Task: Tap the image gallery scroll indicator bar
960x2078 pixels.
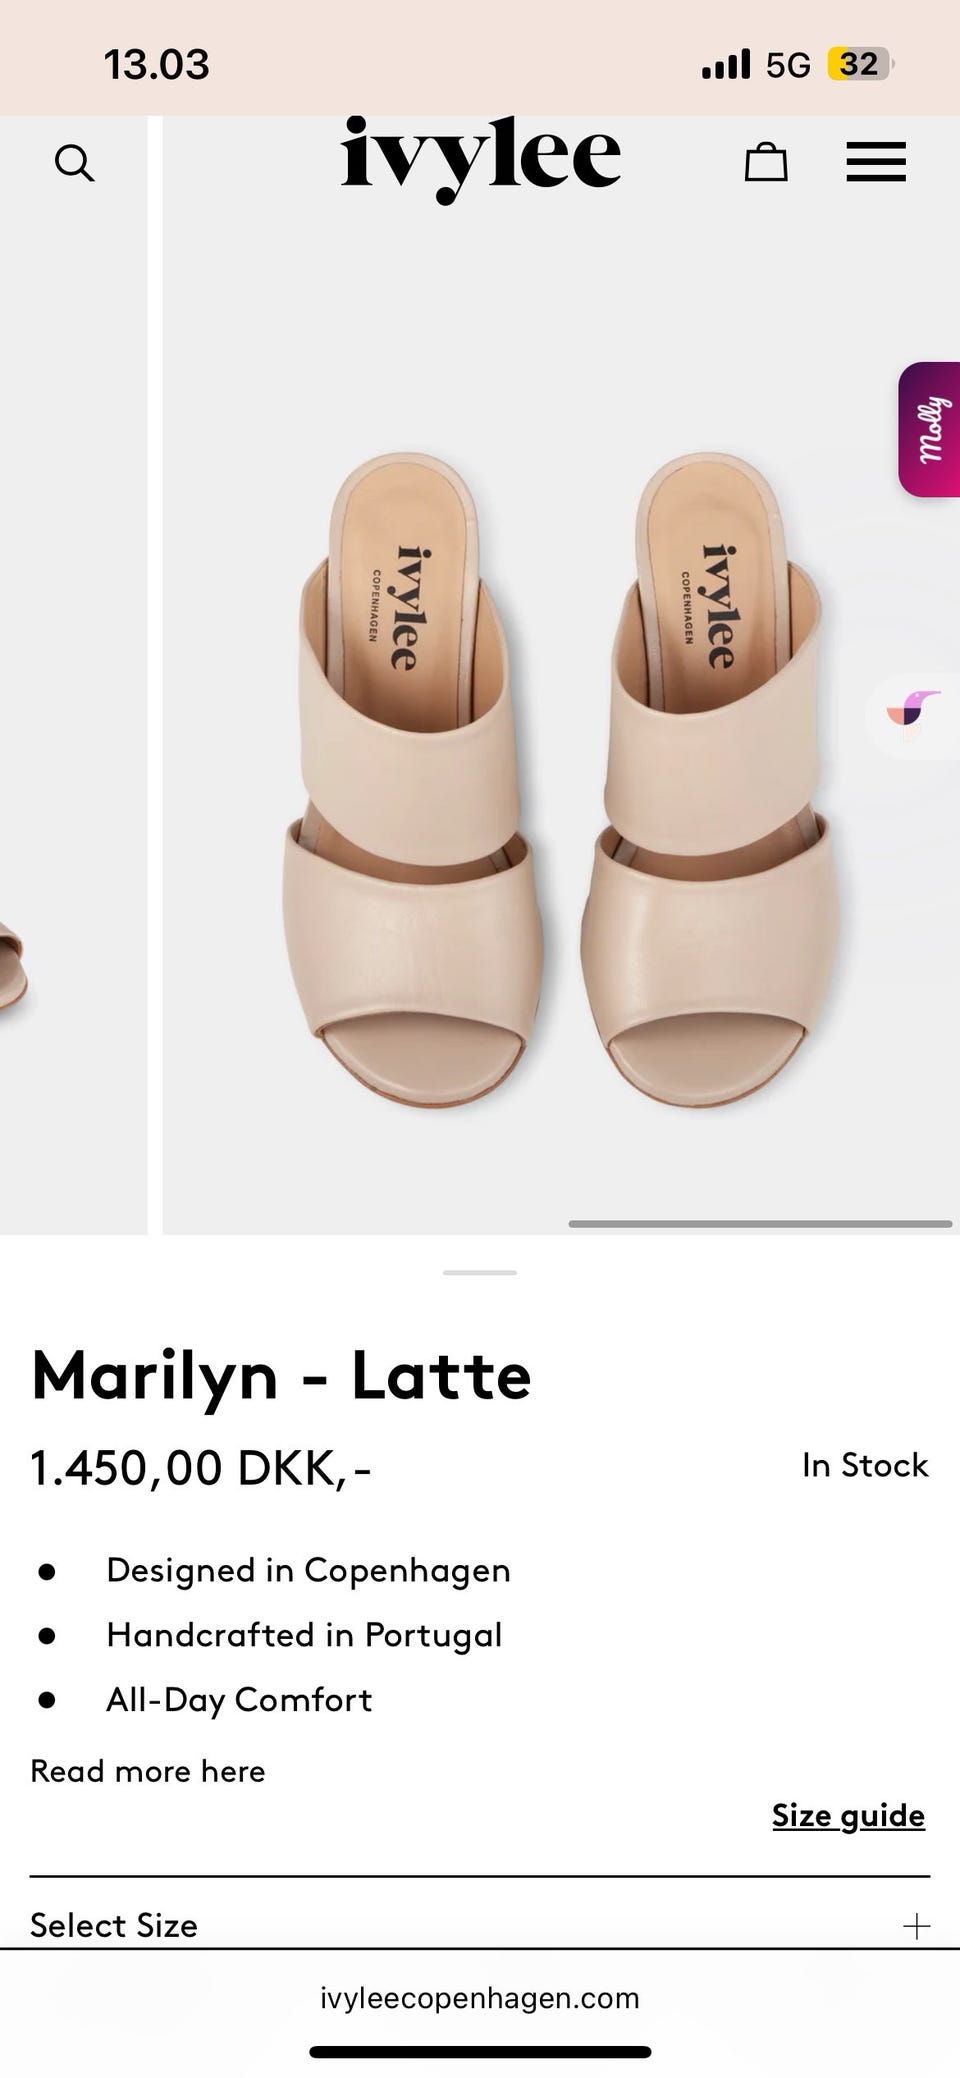Action: click(x=760, y=1224)
